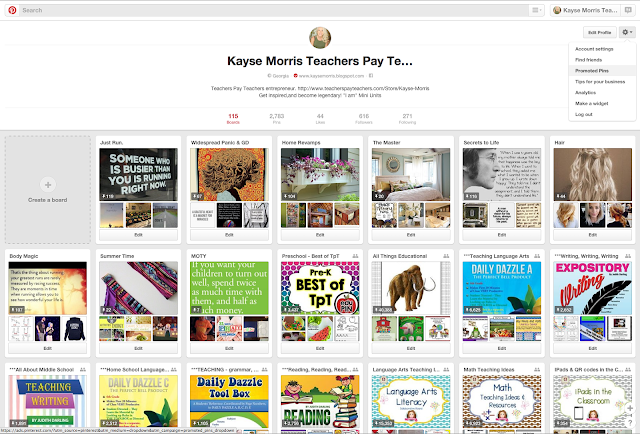Open the categories menu icon in search bar
This screenshot has height=434, width=640.
536,10
